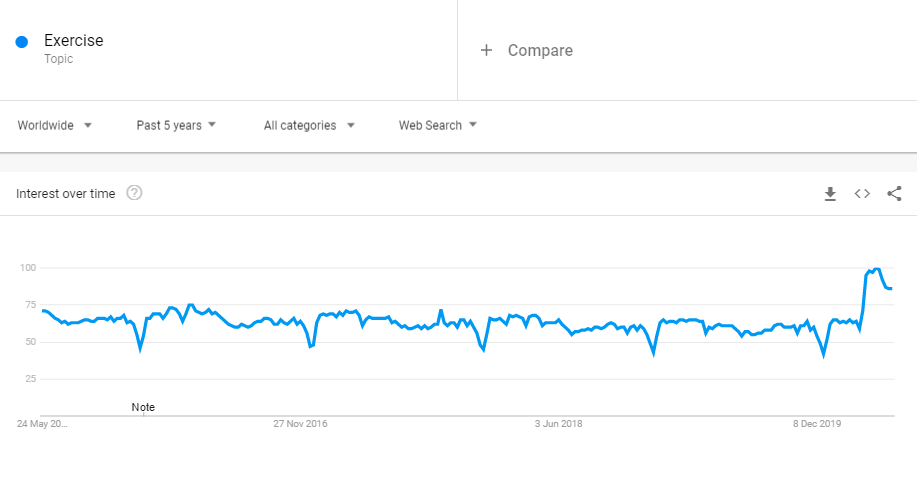The width and height of the screenshot is (917, 483).
Task: Click the 3 Jun 2018 axis label
Action: click(x=558, y=424)
